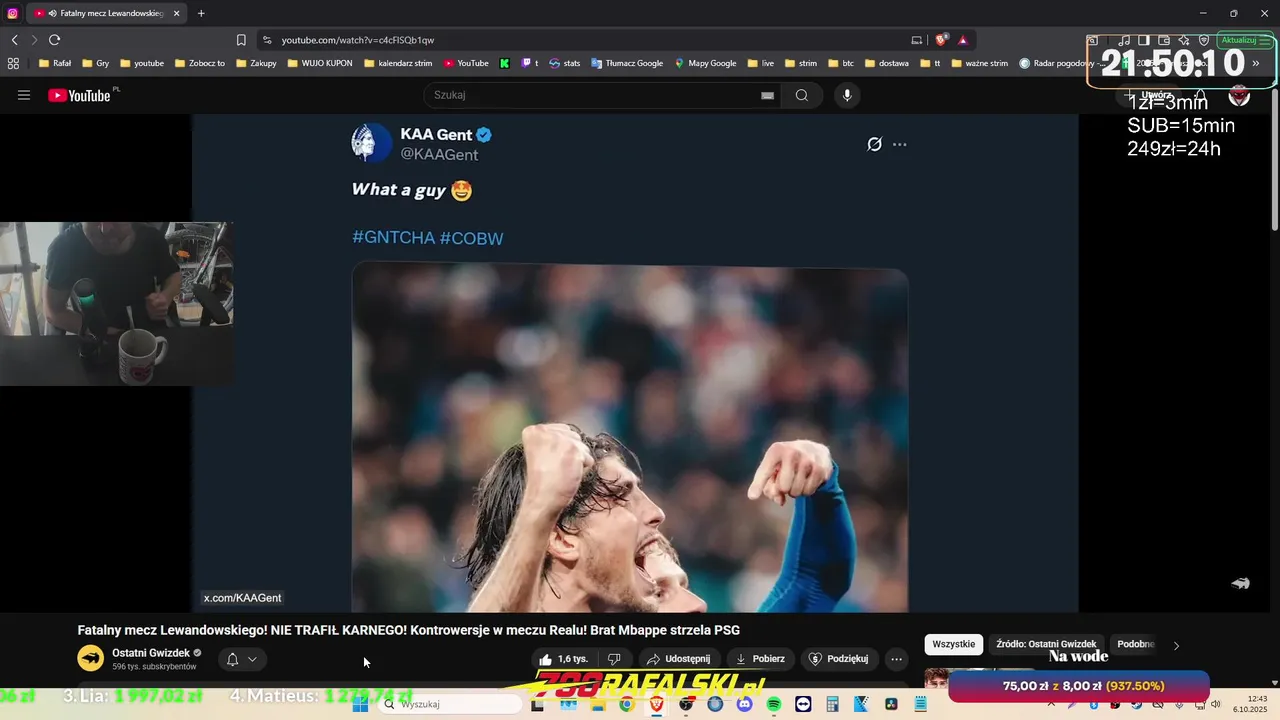Image resolution: width=1280 pixels, height=720 pixels.
Task: Select the Podobne filter chip
Action: (1135, 644)
